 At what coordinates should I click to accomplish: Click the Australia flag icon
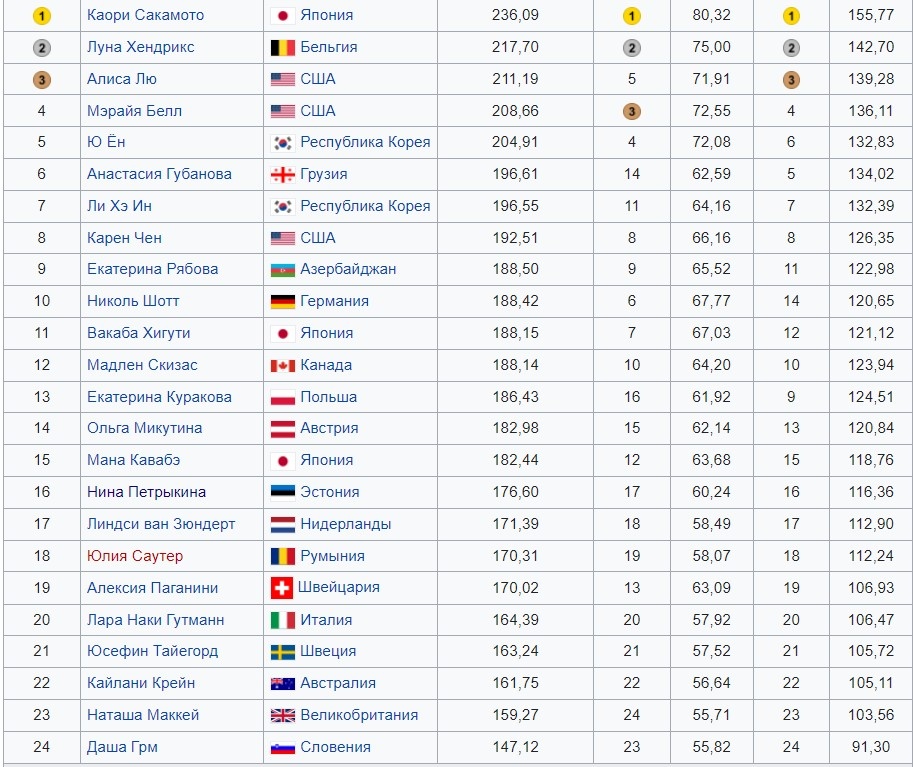(283, 684)
